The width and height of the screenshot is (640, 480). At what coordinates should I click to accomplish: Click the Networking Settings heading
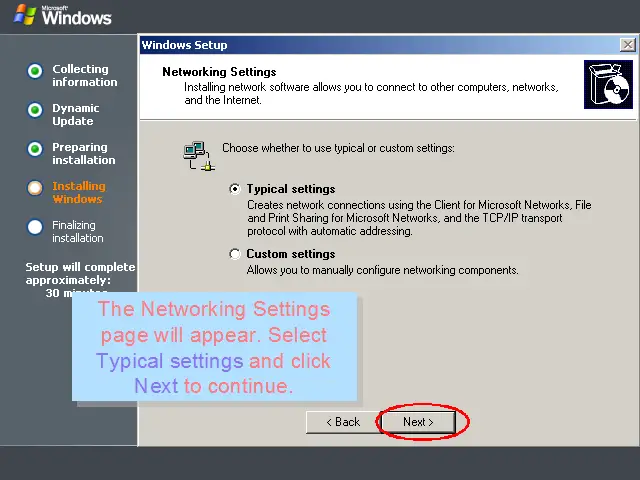point(219,72)
